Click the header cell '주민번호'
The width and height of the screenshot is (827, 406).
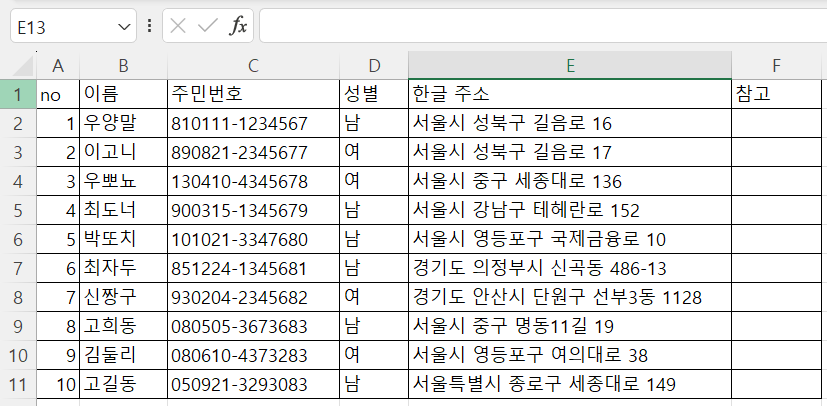254,94
